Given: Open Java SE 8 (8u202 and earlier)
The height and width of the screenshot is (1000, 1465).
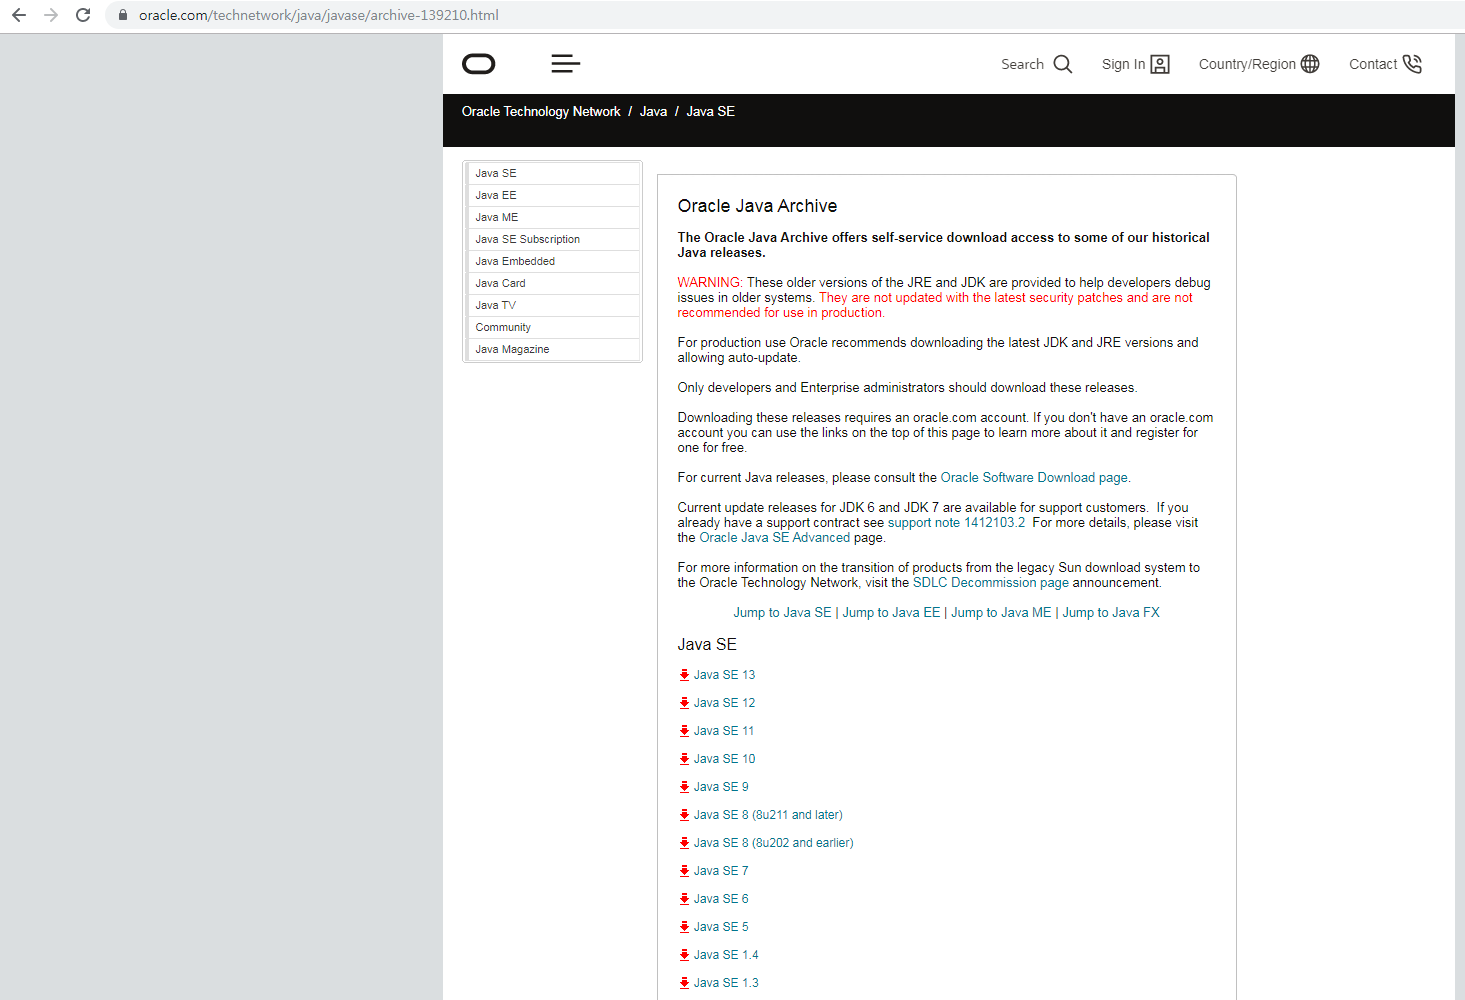Looking at the screenshot, I should (773, 843).
